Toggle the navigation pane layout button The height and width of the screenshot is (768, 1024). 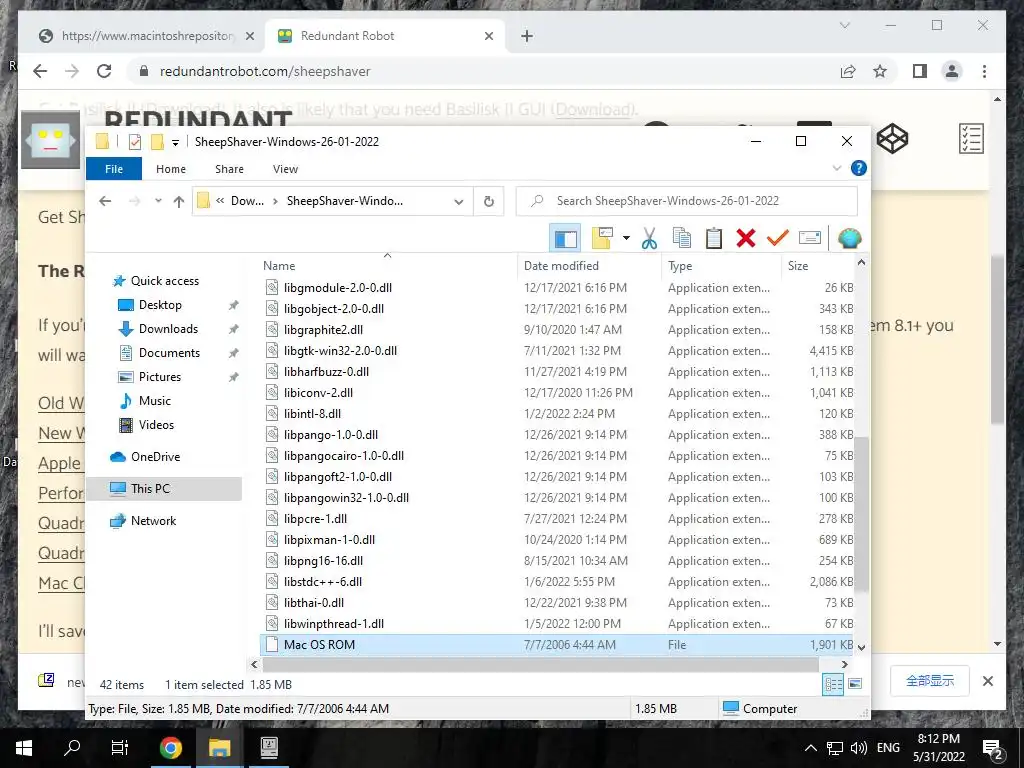(x=566, y=238)
